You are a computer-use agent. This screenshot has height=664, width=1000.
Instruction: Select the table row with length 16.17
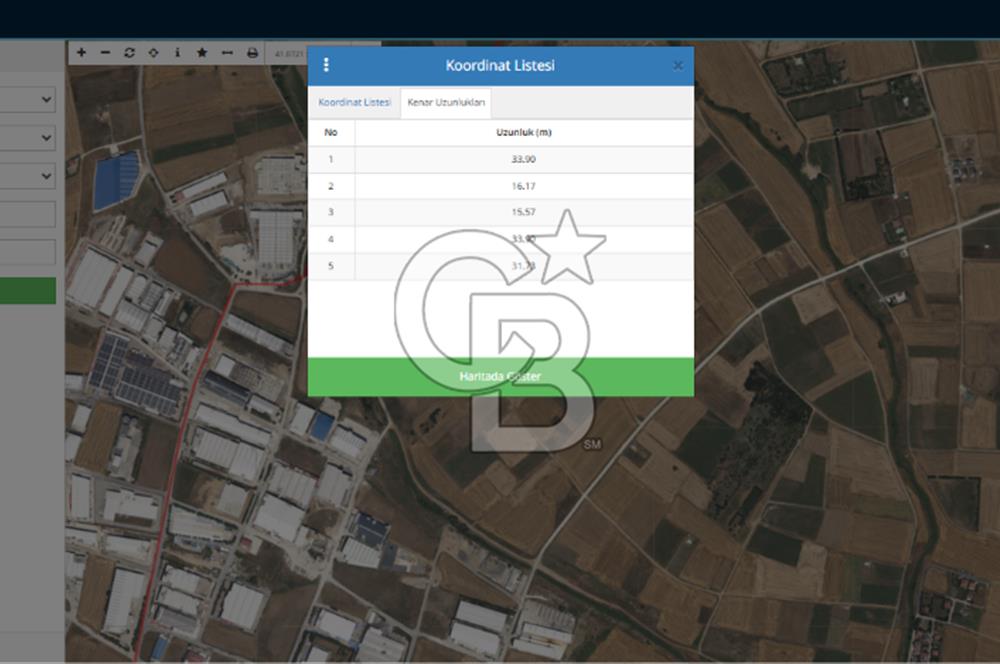coord(500,186)
